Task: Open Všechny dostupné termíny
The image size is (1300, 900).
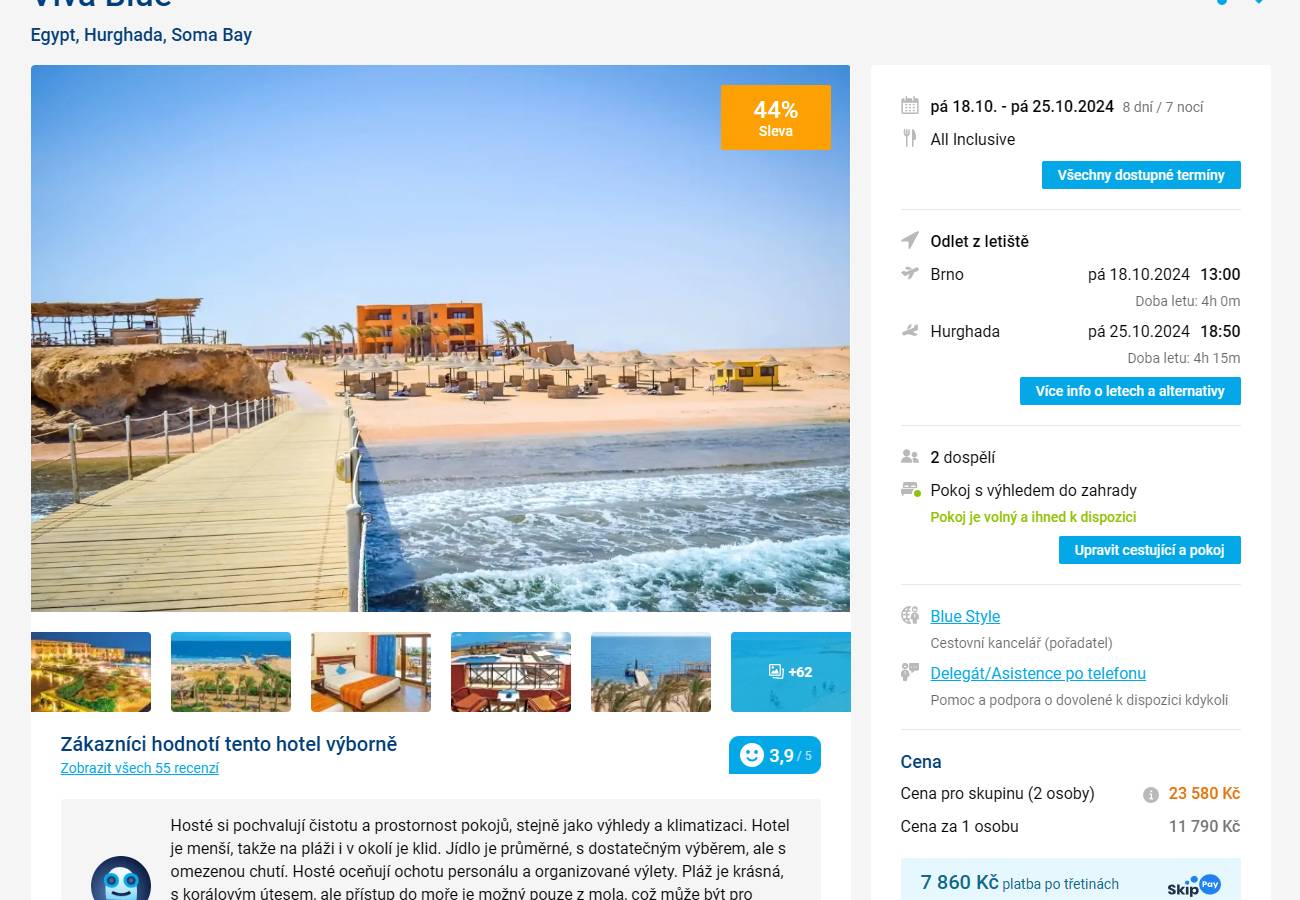Action: 1141,175
